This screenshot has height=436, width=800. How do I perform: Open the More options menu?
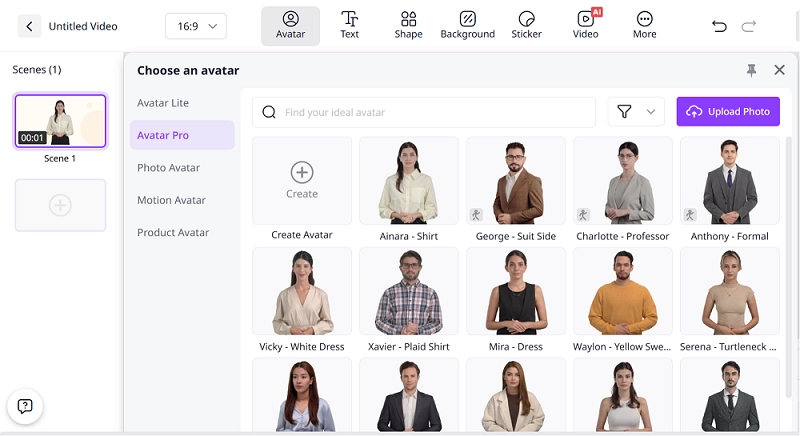[644, 26]
